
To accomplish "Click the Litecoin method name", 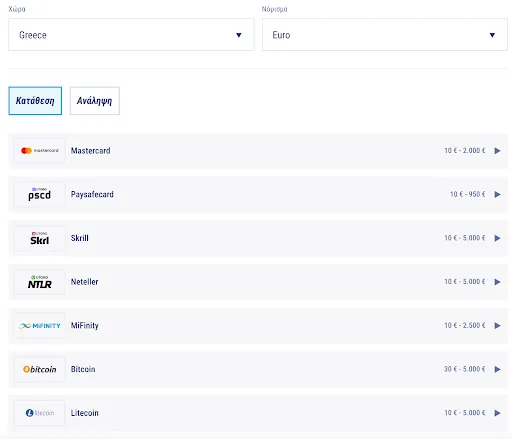I will pyautogui.click(x=85, y=413).
